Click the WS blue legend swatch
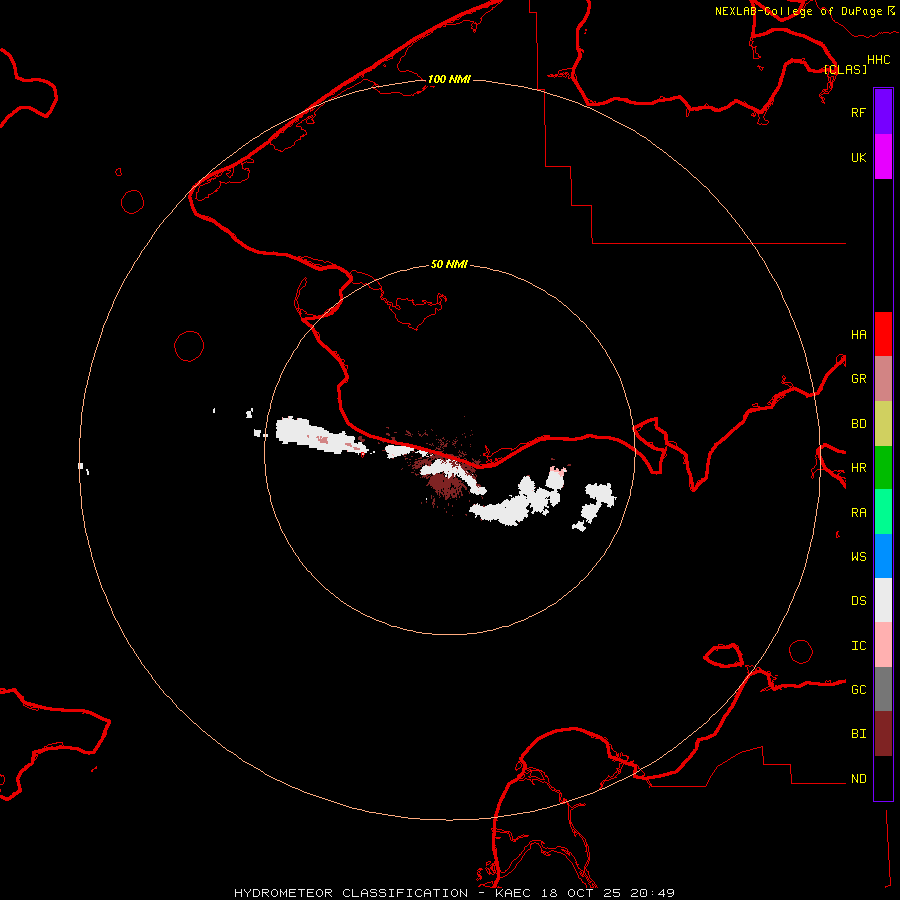Image resolution: width=900 pixels, height=900 pixels. point(883,556)
